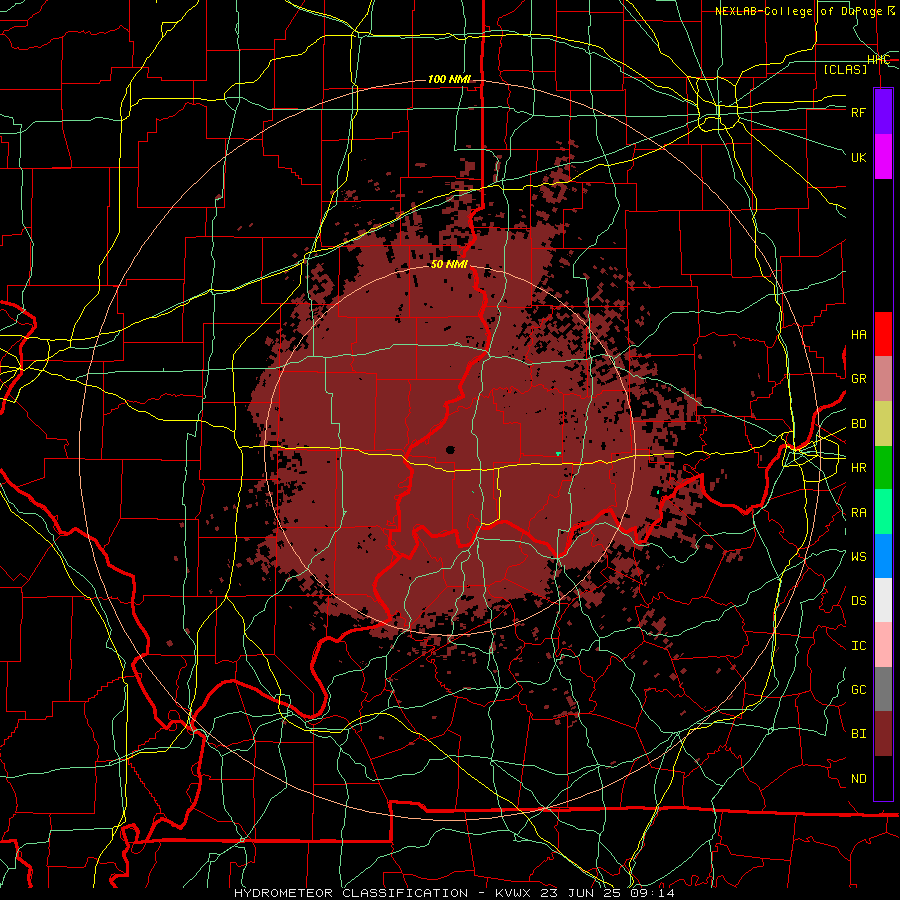The height and width of the screenshot is (900, 900).
Task: Click the HA legend label
Action: 858,335
